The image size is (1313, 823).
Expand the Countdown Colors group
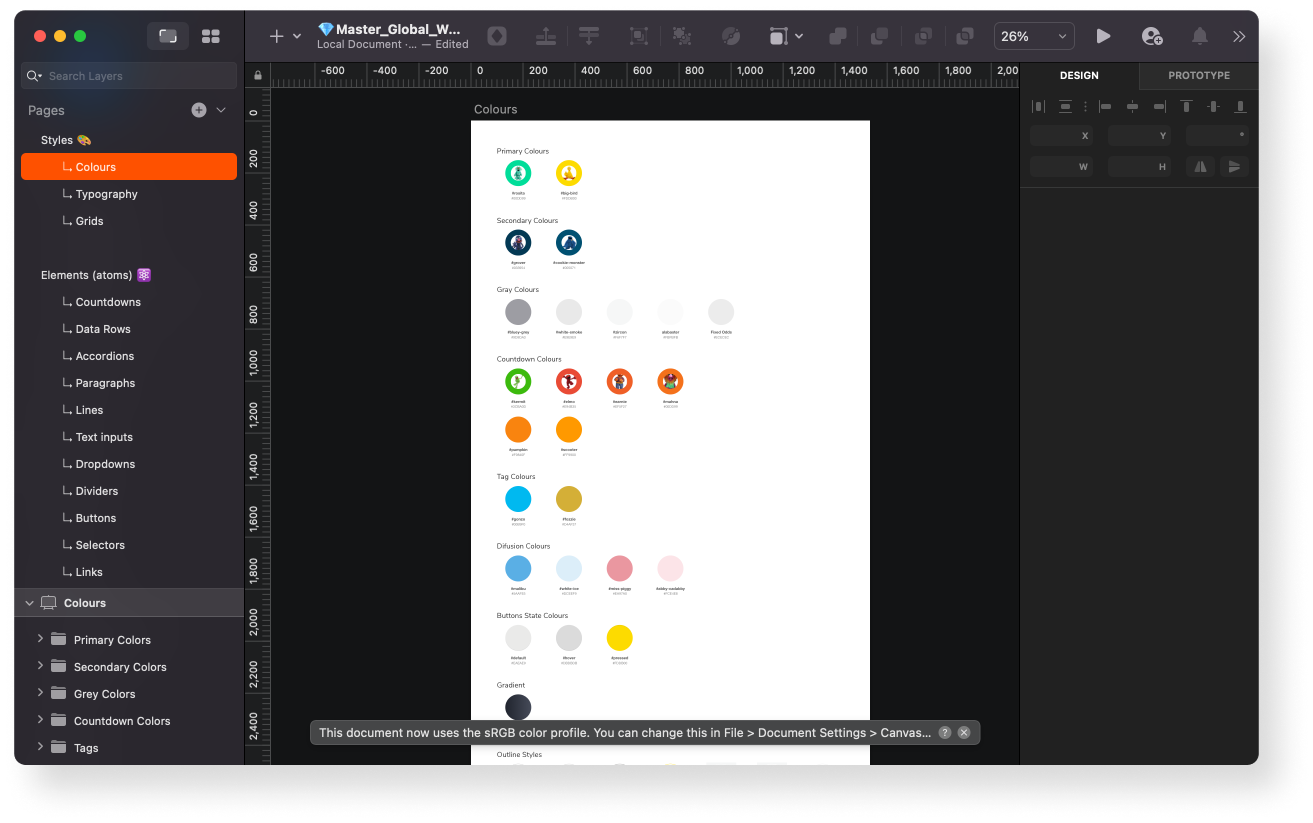point(40,719)
